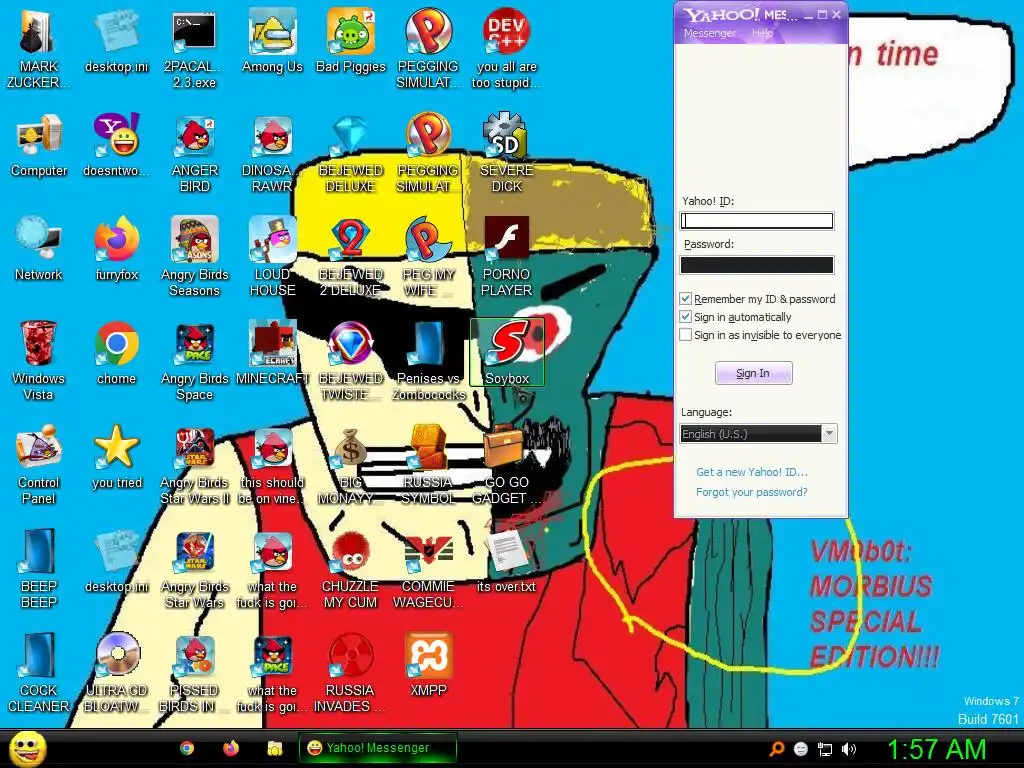Open the LOUD HOUSE shortcut

pos(272,257)
